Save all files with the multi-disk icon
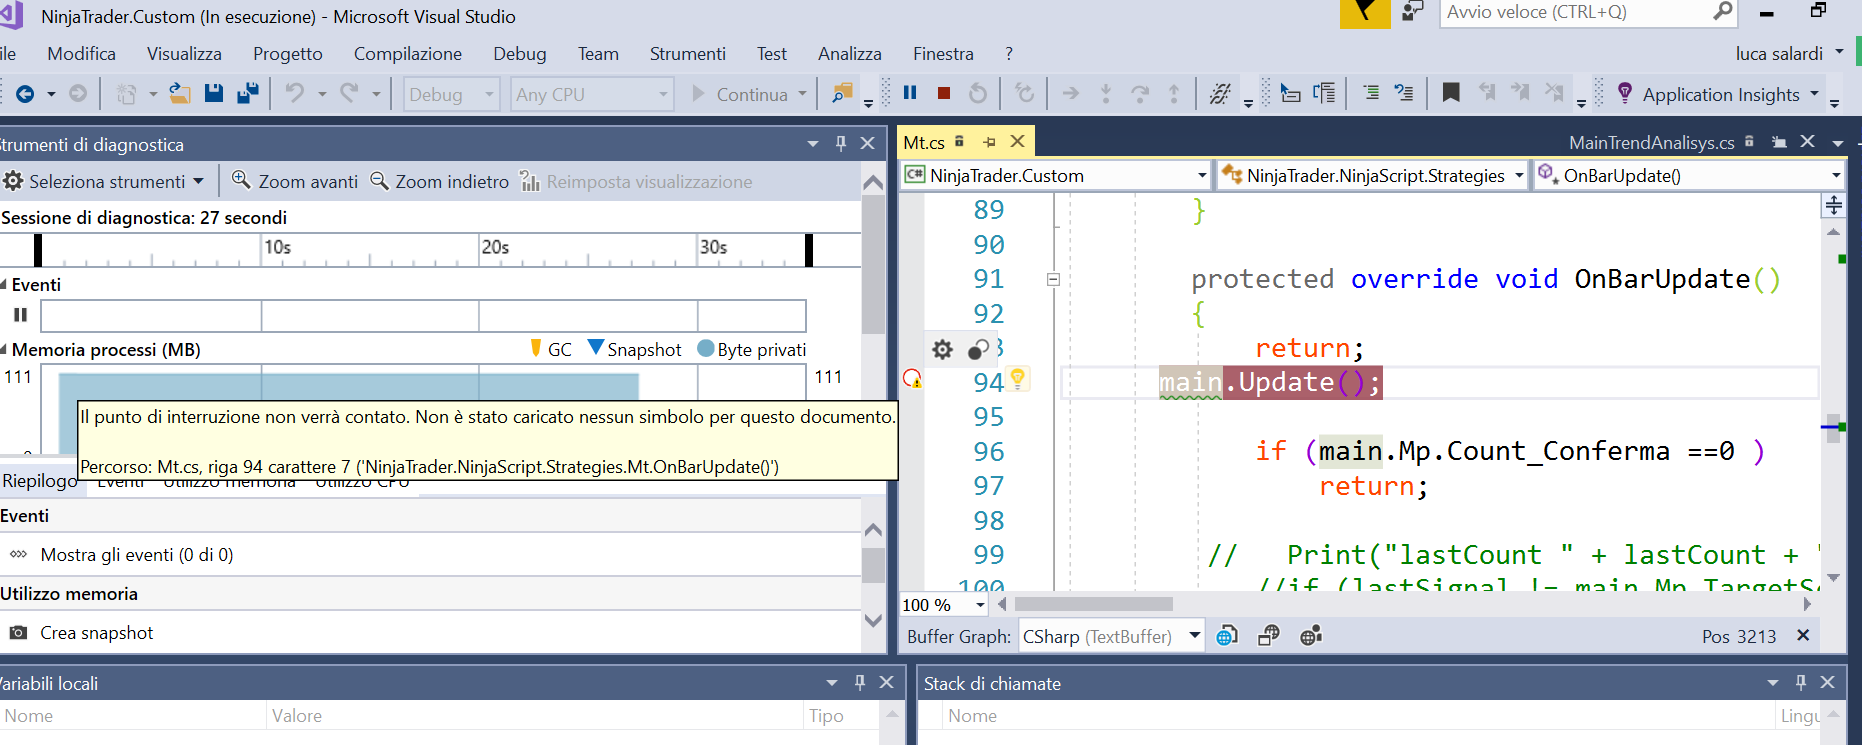The image size is (1862, 745). [x=248, y=93]
